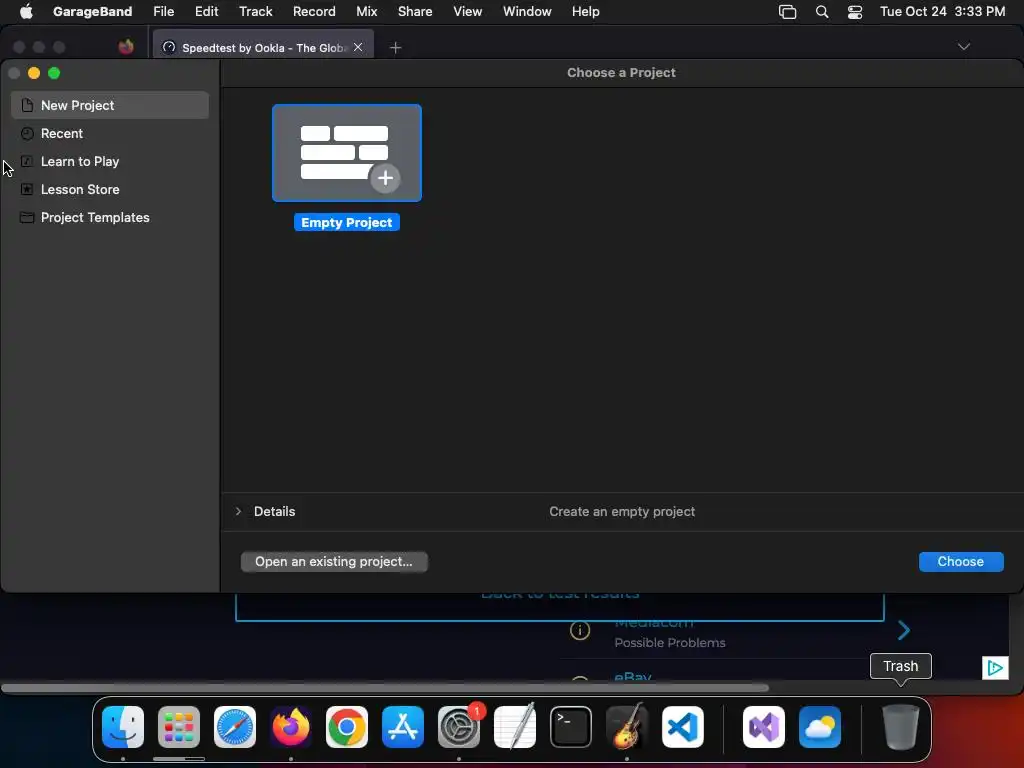Select New Project in the sidebar
The height and width of the screenshot is (768, 1024).
[110, 105]
